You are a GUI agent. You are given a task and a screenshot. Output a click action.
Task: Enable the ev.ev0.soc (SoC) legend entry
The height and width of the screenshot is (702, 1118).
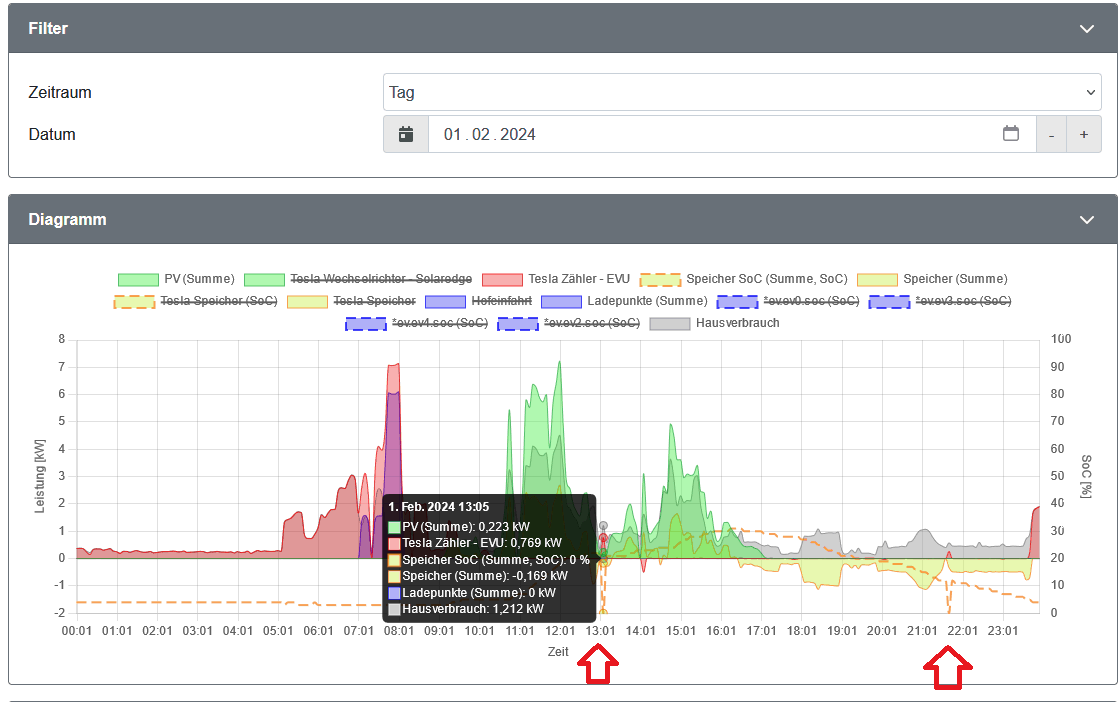786,301
